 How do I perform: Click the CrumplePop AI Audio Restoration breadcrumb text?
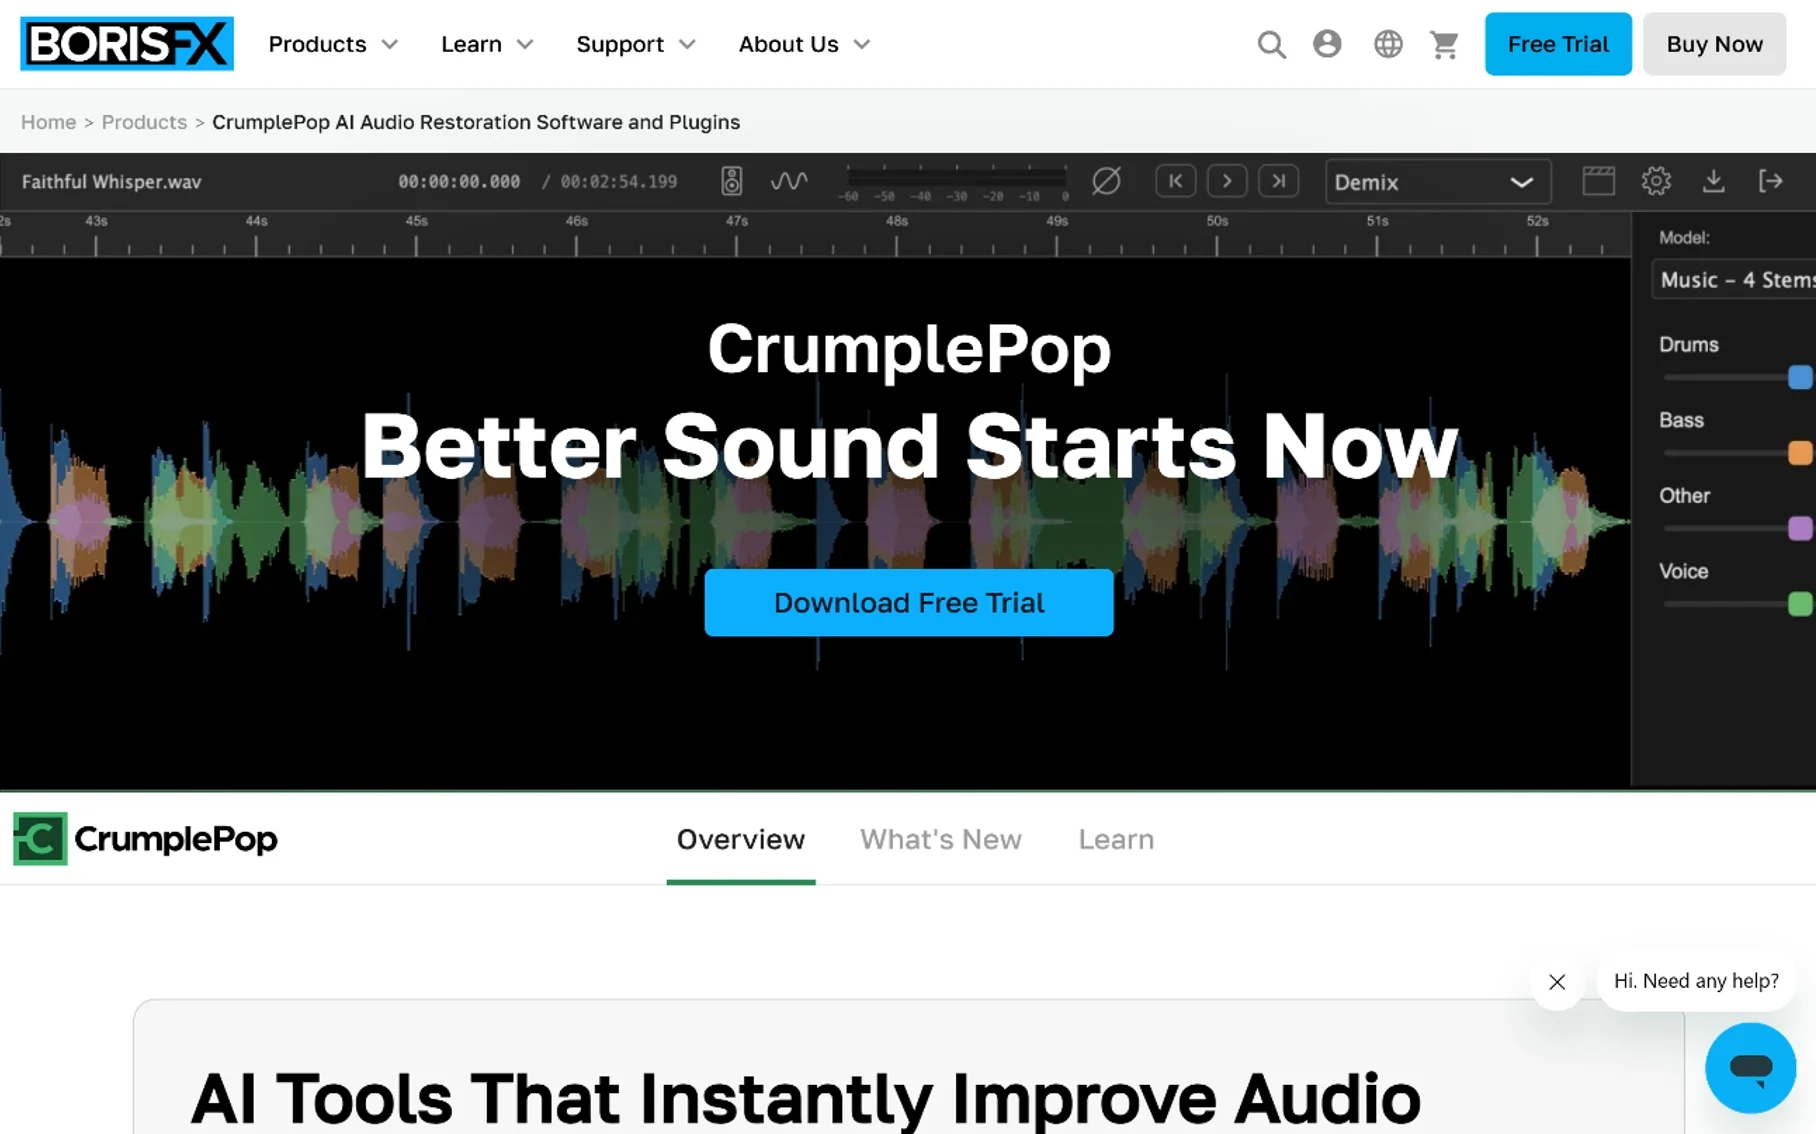click(x=476, y=122)
